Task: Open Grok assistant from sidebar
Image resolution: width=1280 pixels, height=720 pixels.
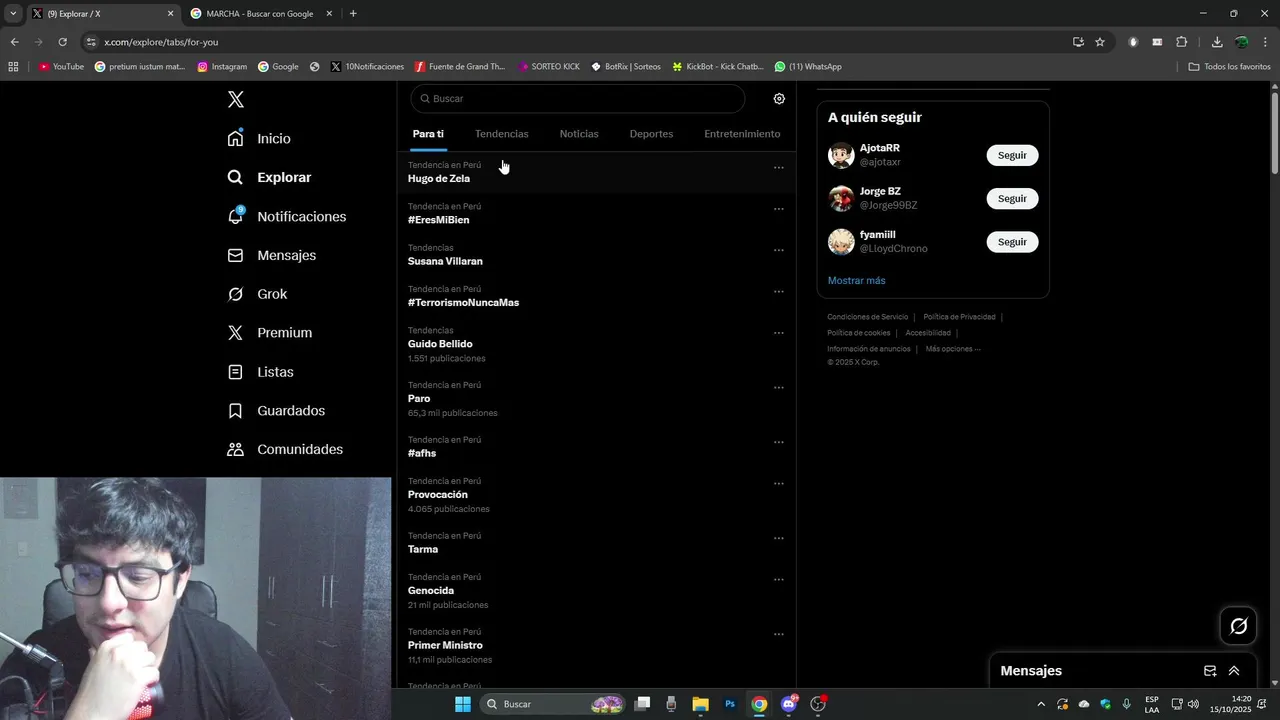Action: pos(257,294)
